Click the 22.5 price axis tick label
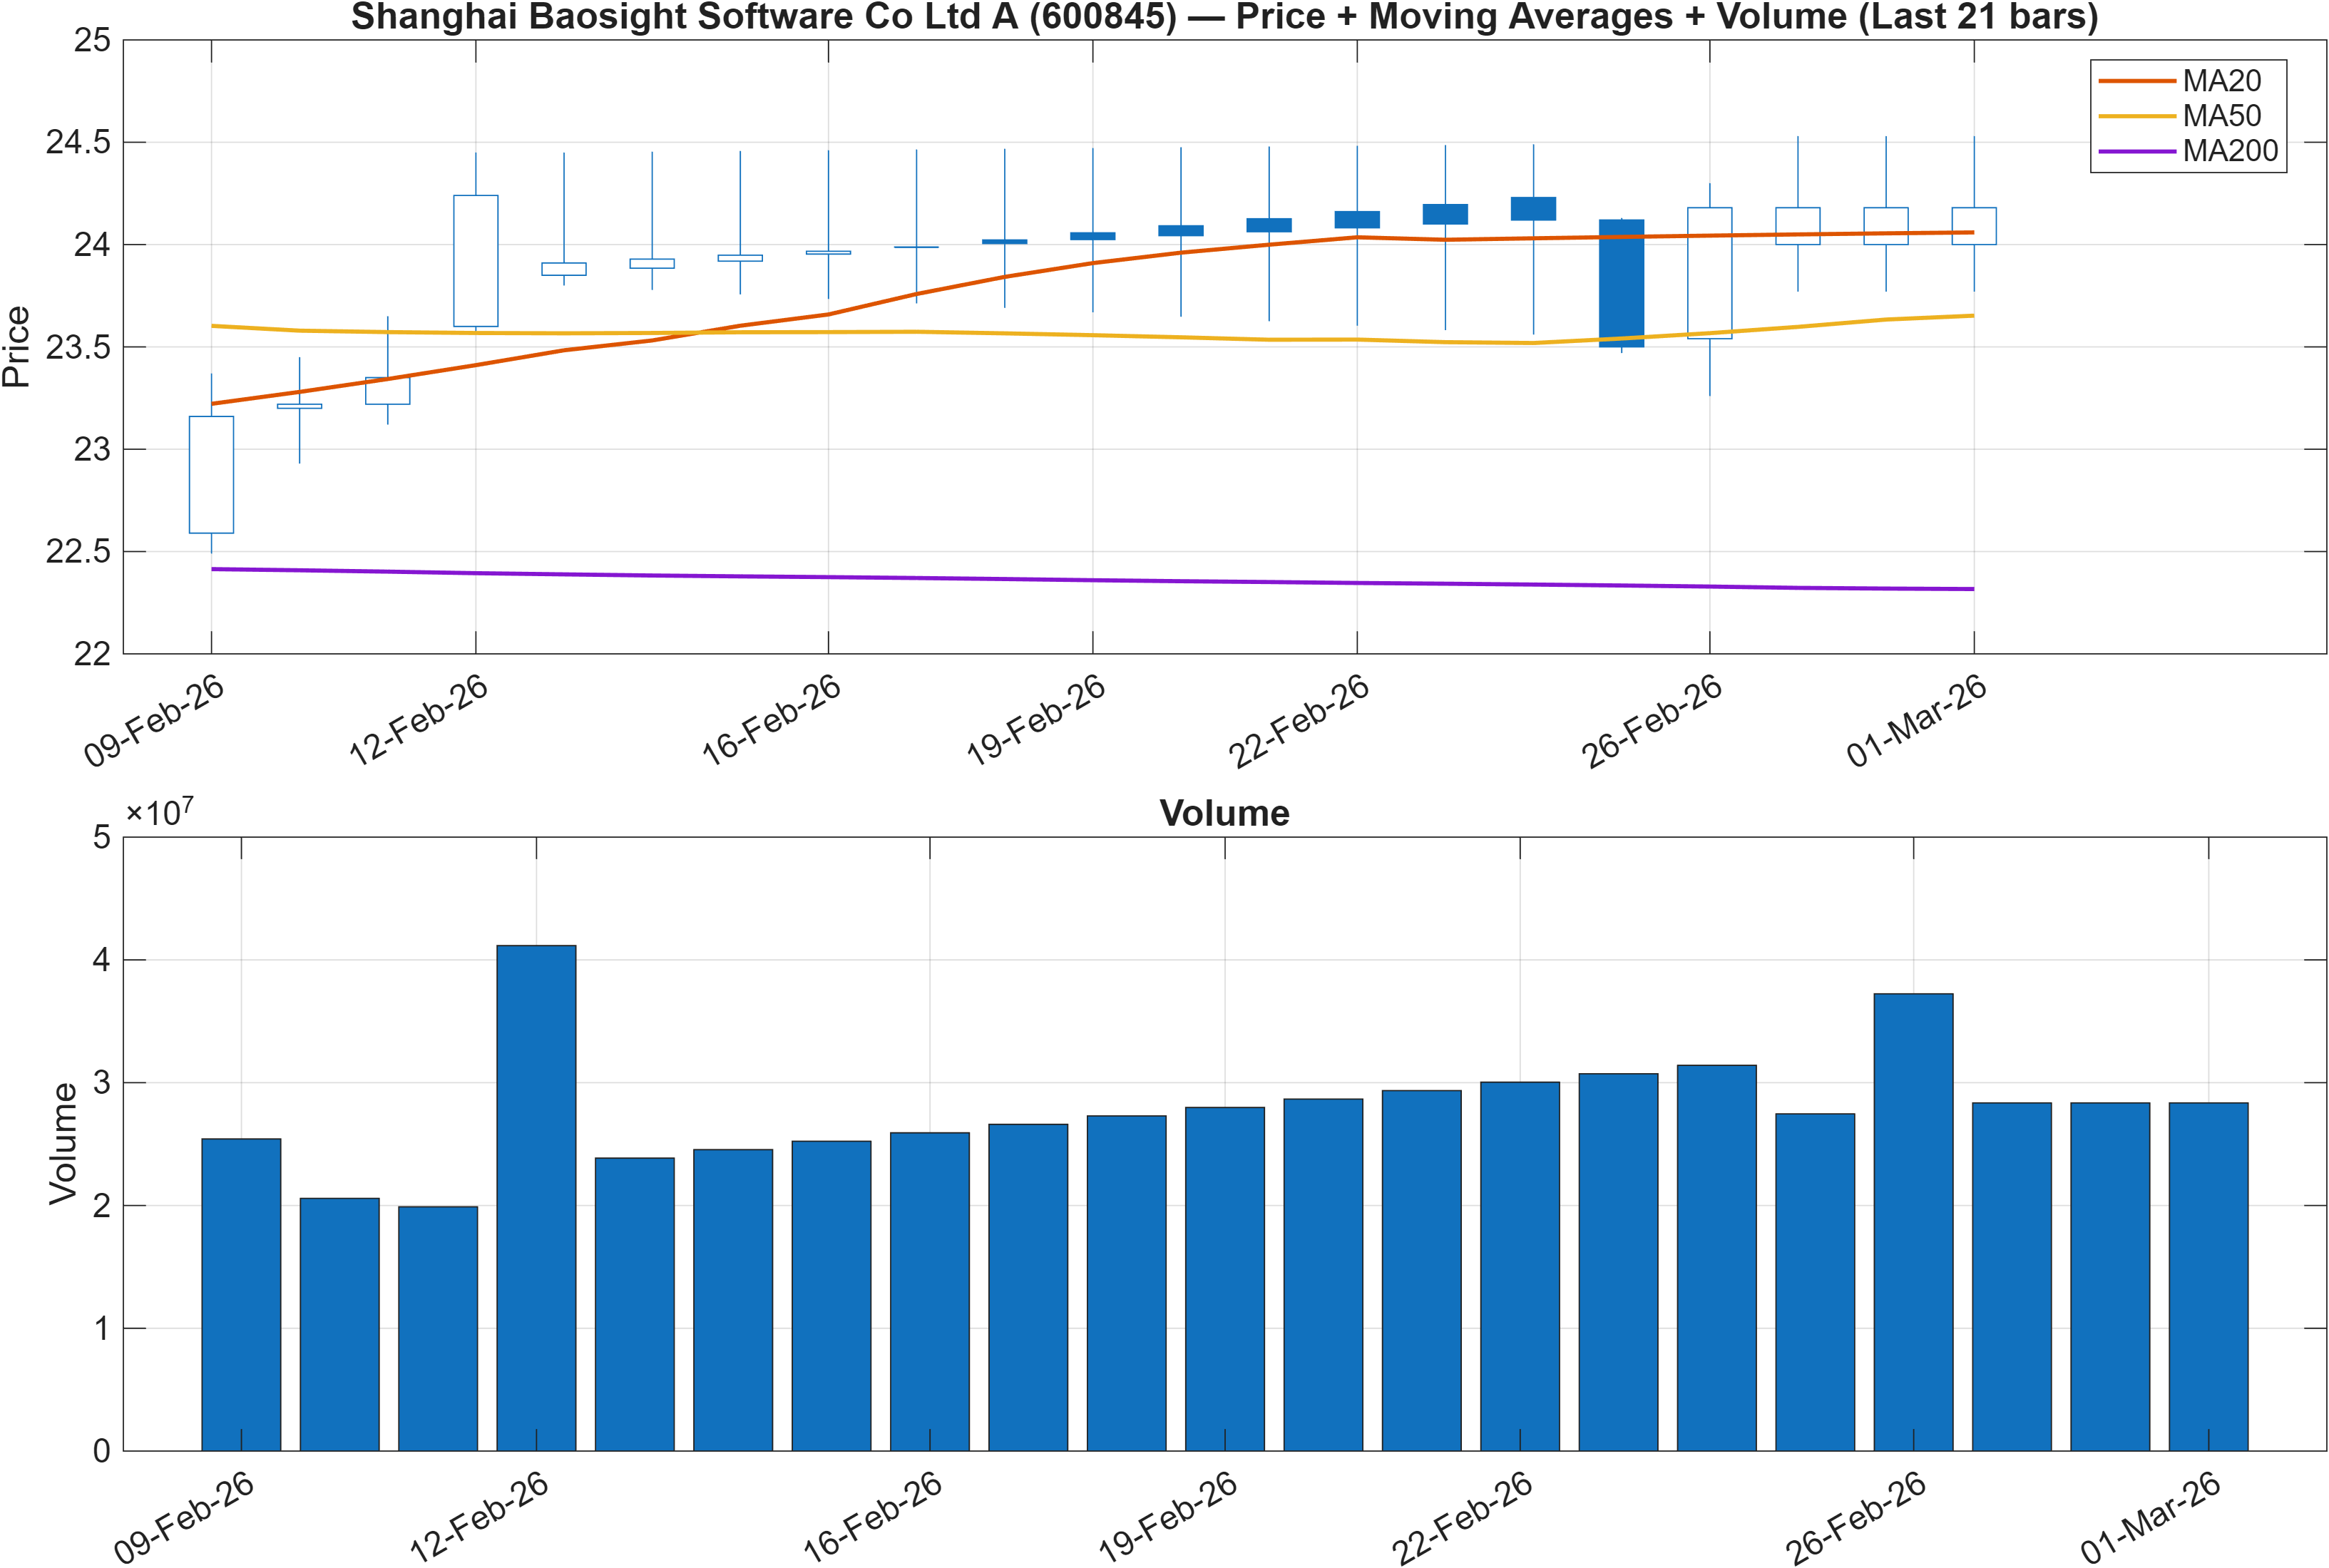2329x1568 pixels. (x=79, y=551)
